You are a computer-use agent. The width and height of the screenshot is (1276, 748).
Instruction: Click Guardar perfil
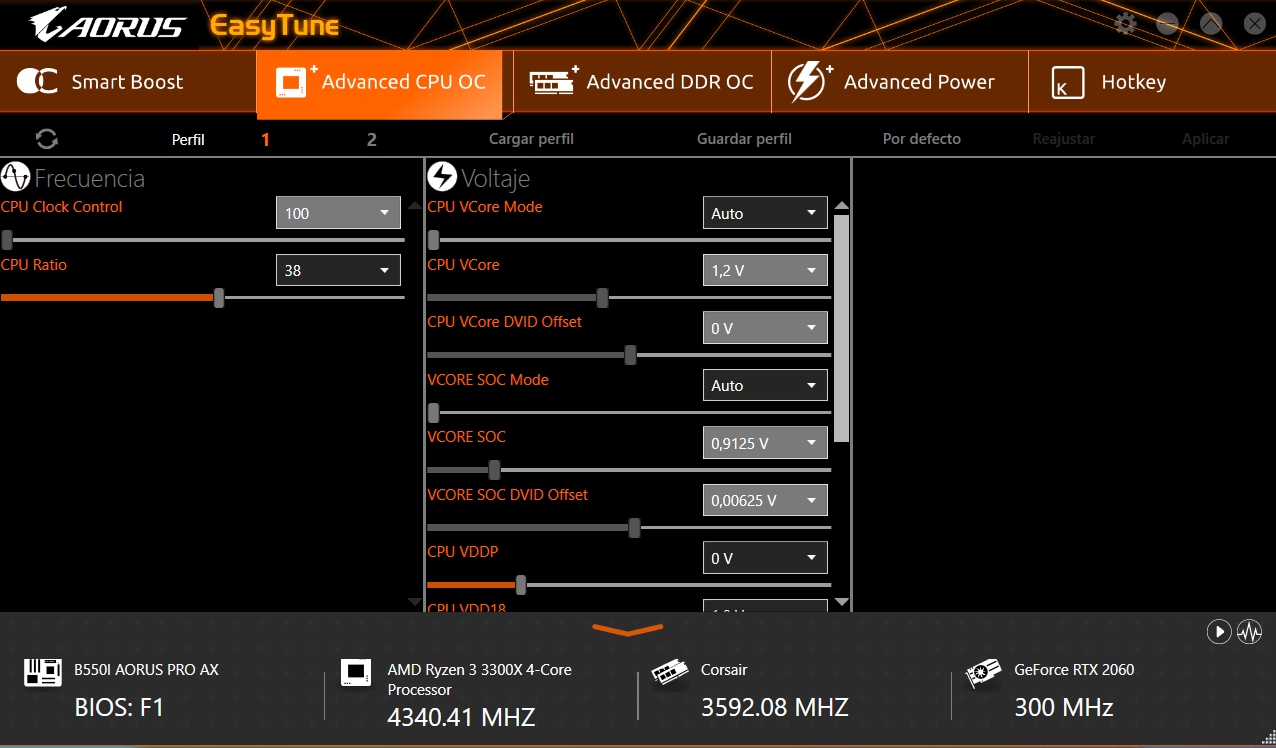pyautogui.click(x=744, y=139)
